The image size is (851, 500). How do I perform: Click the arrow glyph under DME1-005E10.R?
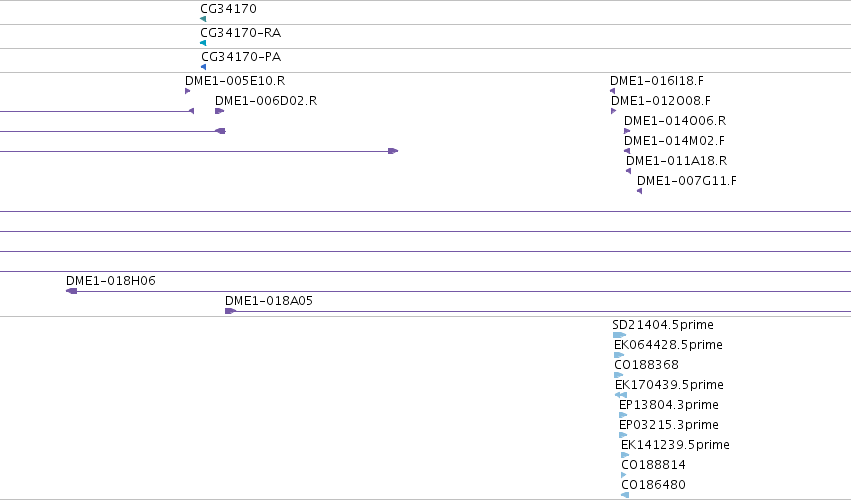coord(188,91)
